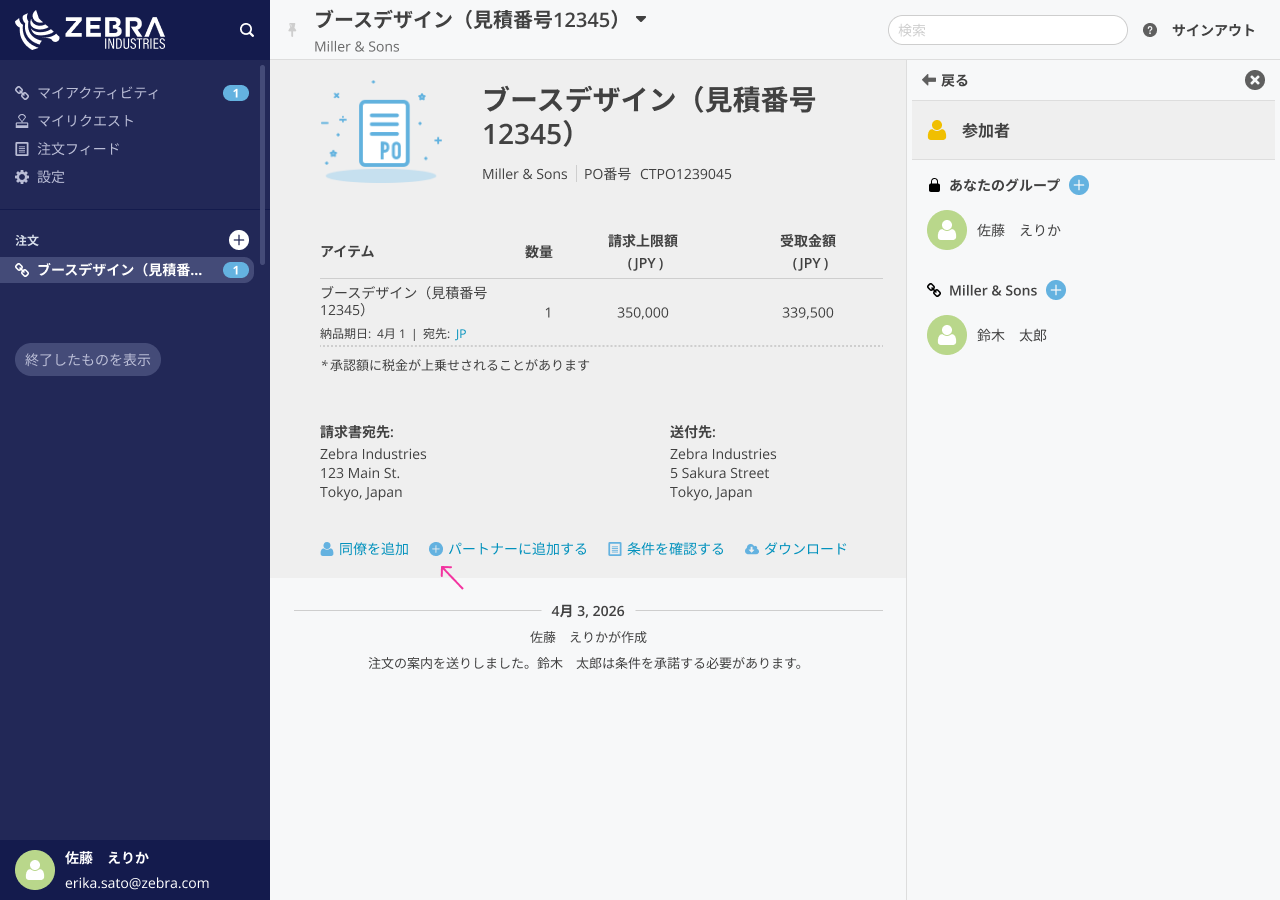Click 終了したものを表示 button
Viewport: 1280px width, 900px height.
88,360
